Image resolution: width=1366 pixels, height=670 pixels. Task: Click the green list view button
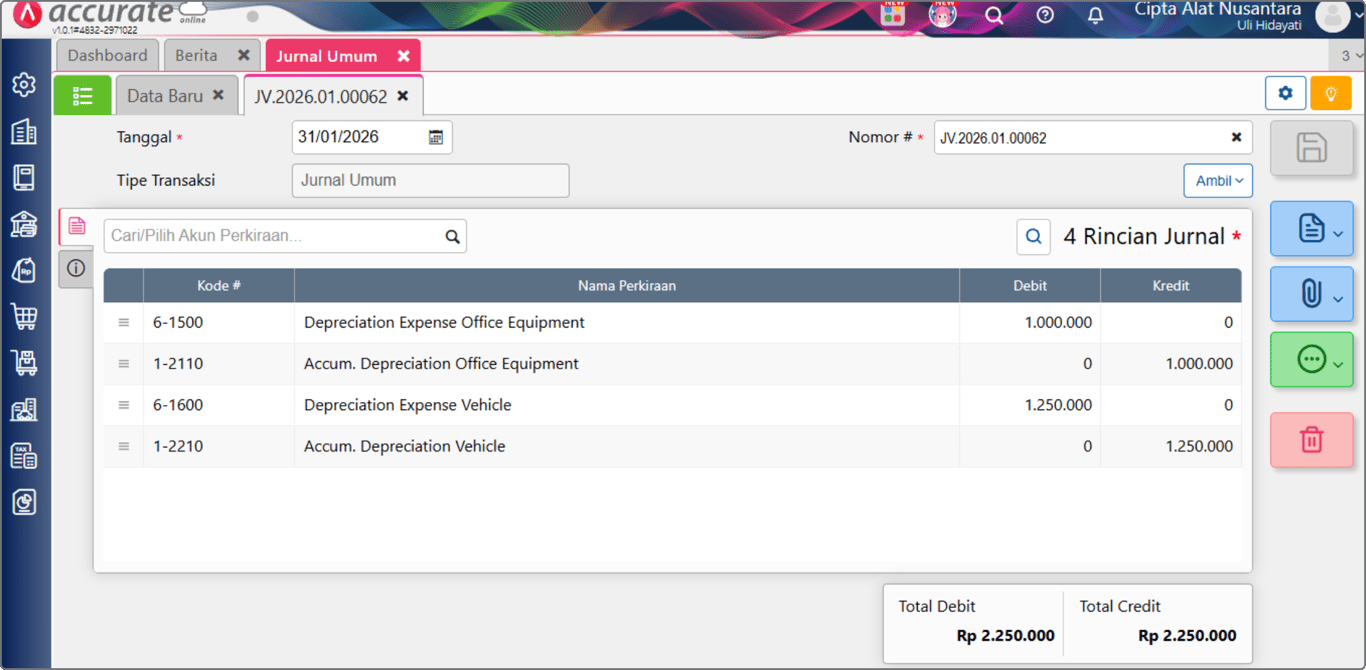click(82, 96)
